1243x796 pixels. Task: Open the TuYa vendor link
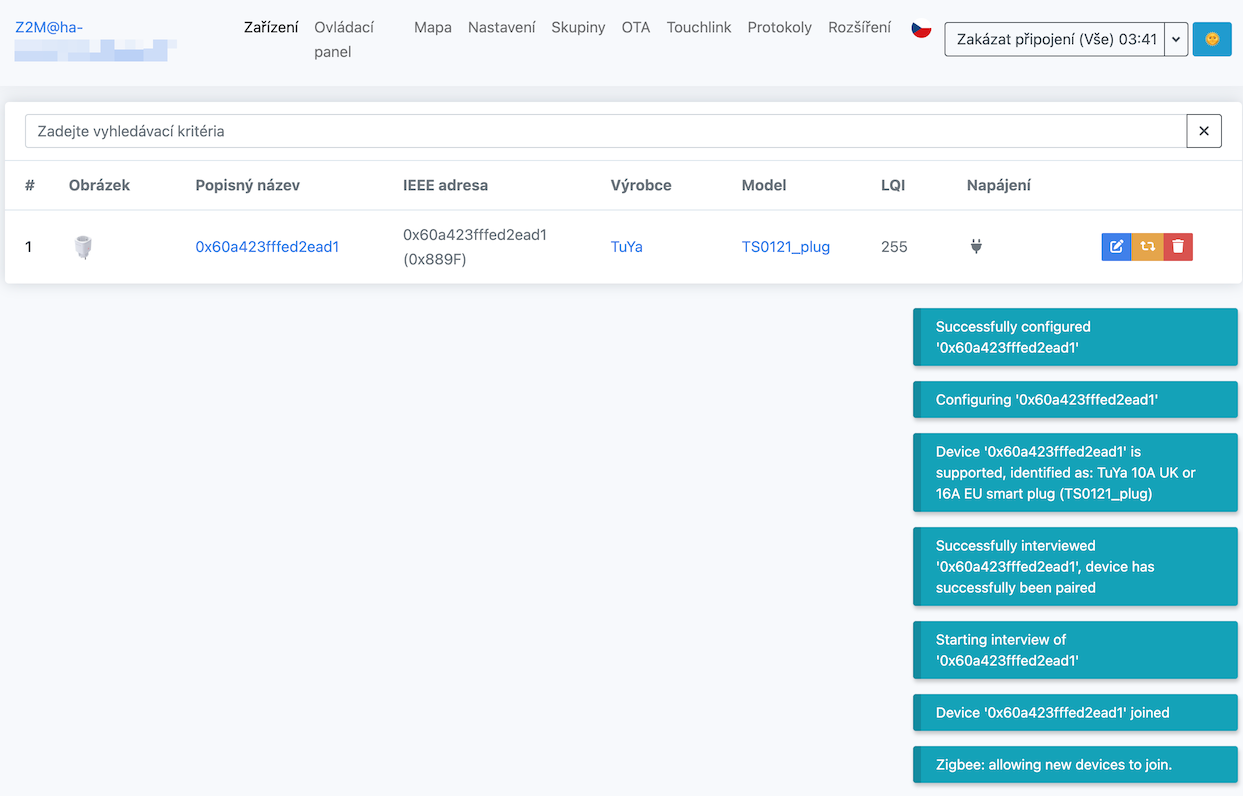click(626, 246)
